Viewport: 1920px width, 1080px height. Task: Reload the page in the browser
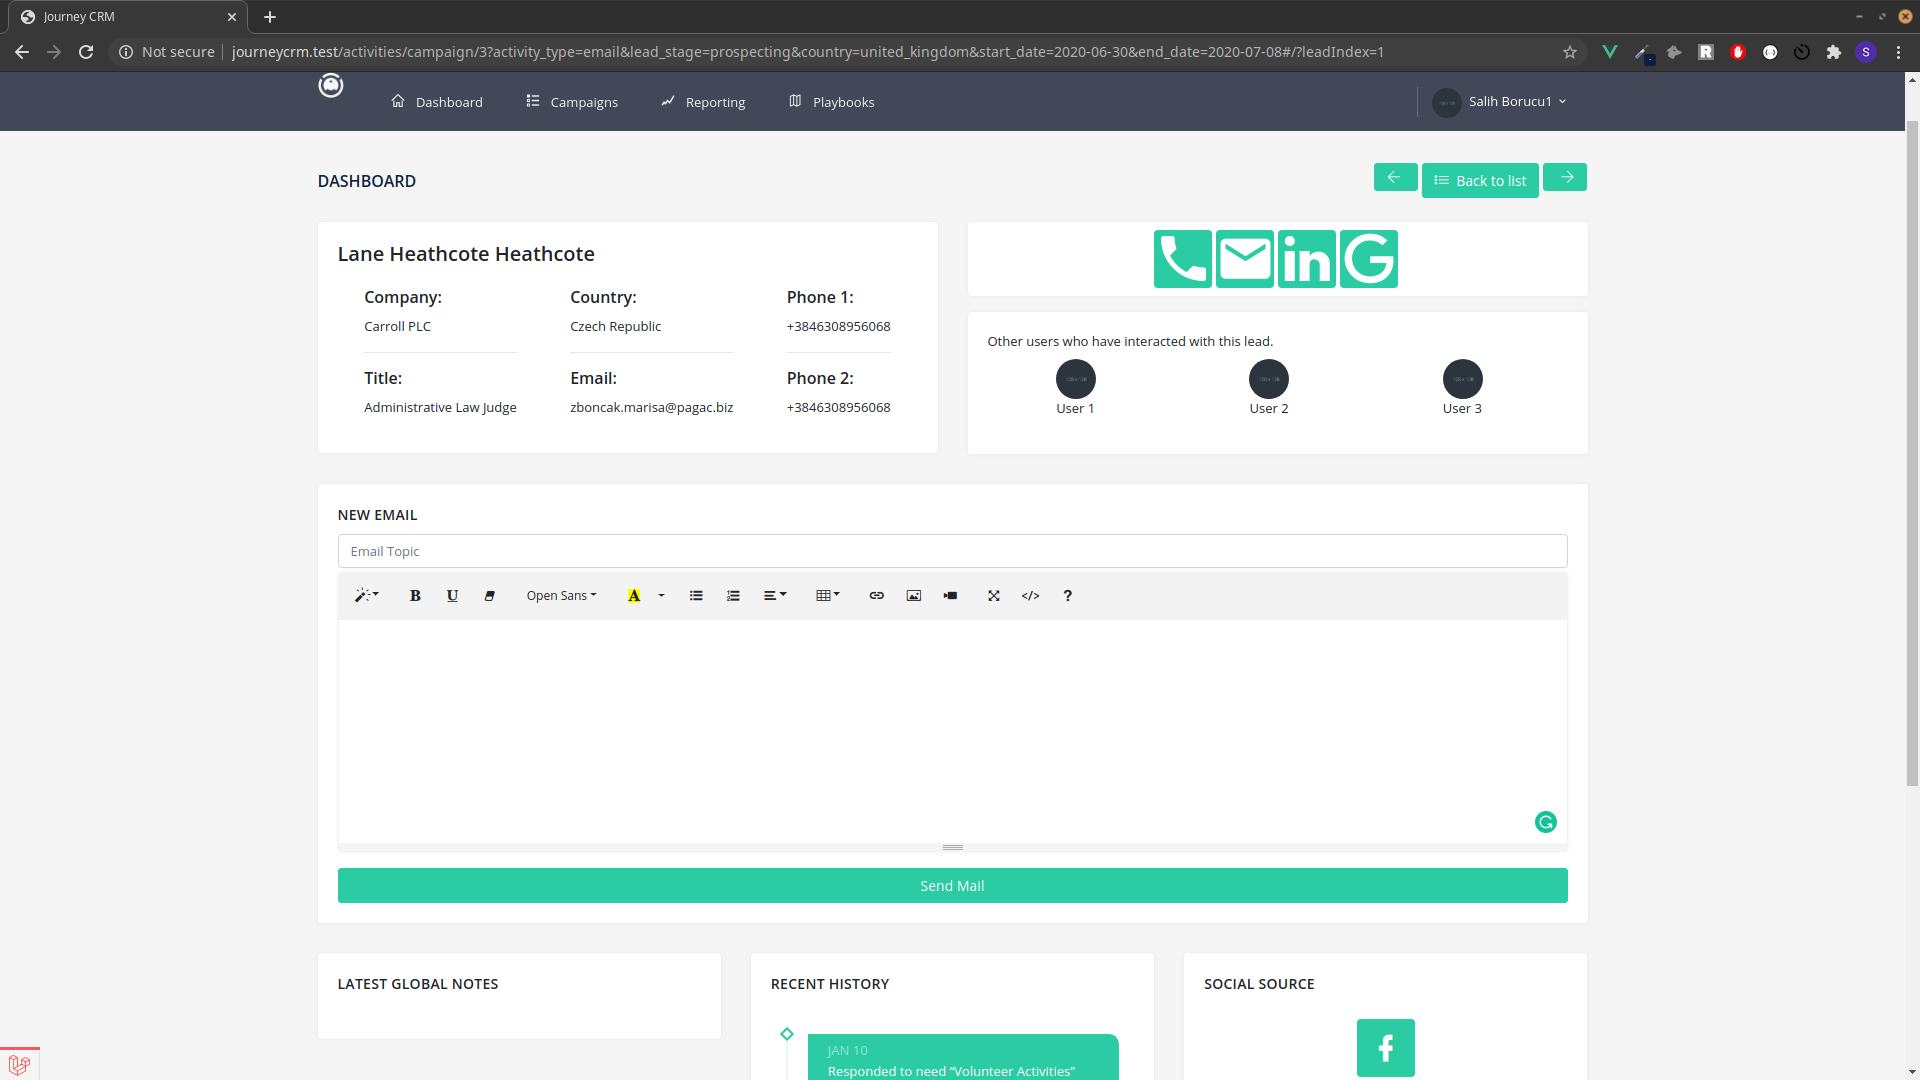pos(86,52)
